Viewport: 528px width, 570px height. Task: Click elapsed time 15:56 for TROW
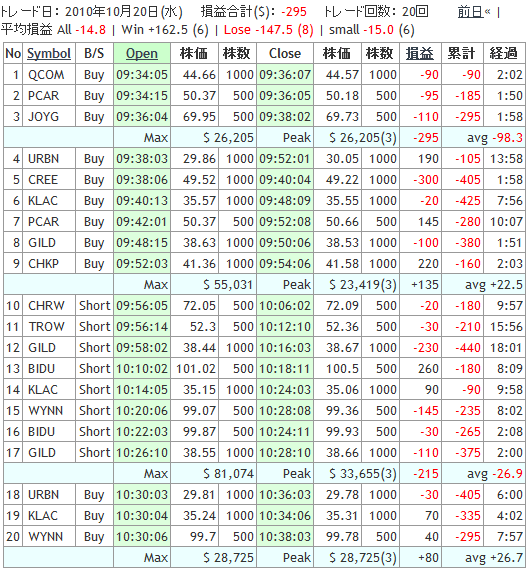pos(506,327)
